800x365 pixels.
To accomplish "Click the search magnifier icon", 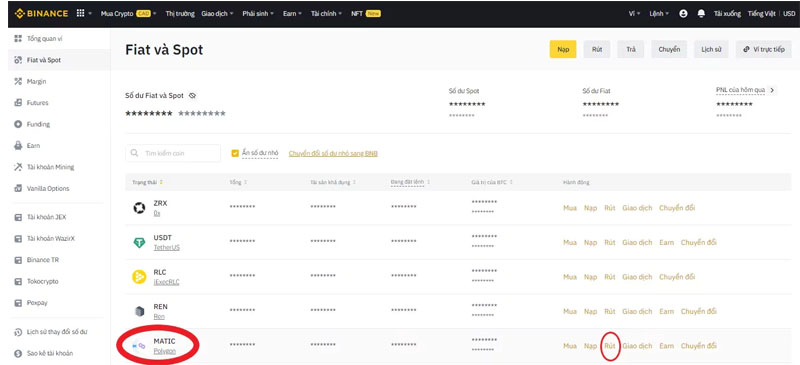I will [135, 153].
